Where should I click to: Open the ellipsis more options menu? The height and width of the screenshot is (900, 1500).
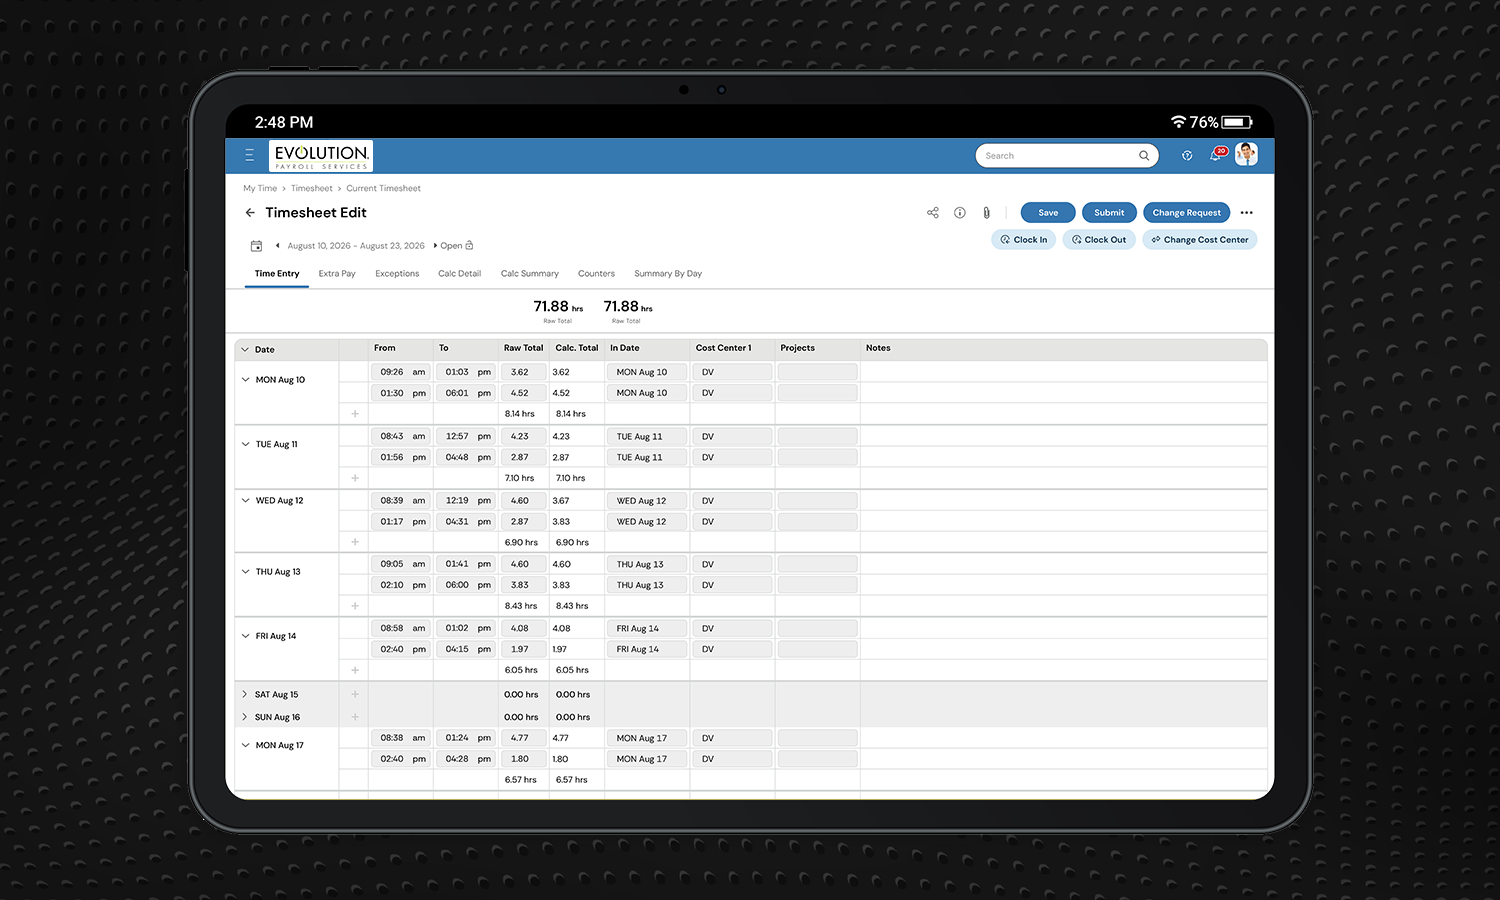tap(1246, 212)
